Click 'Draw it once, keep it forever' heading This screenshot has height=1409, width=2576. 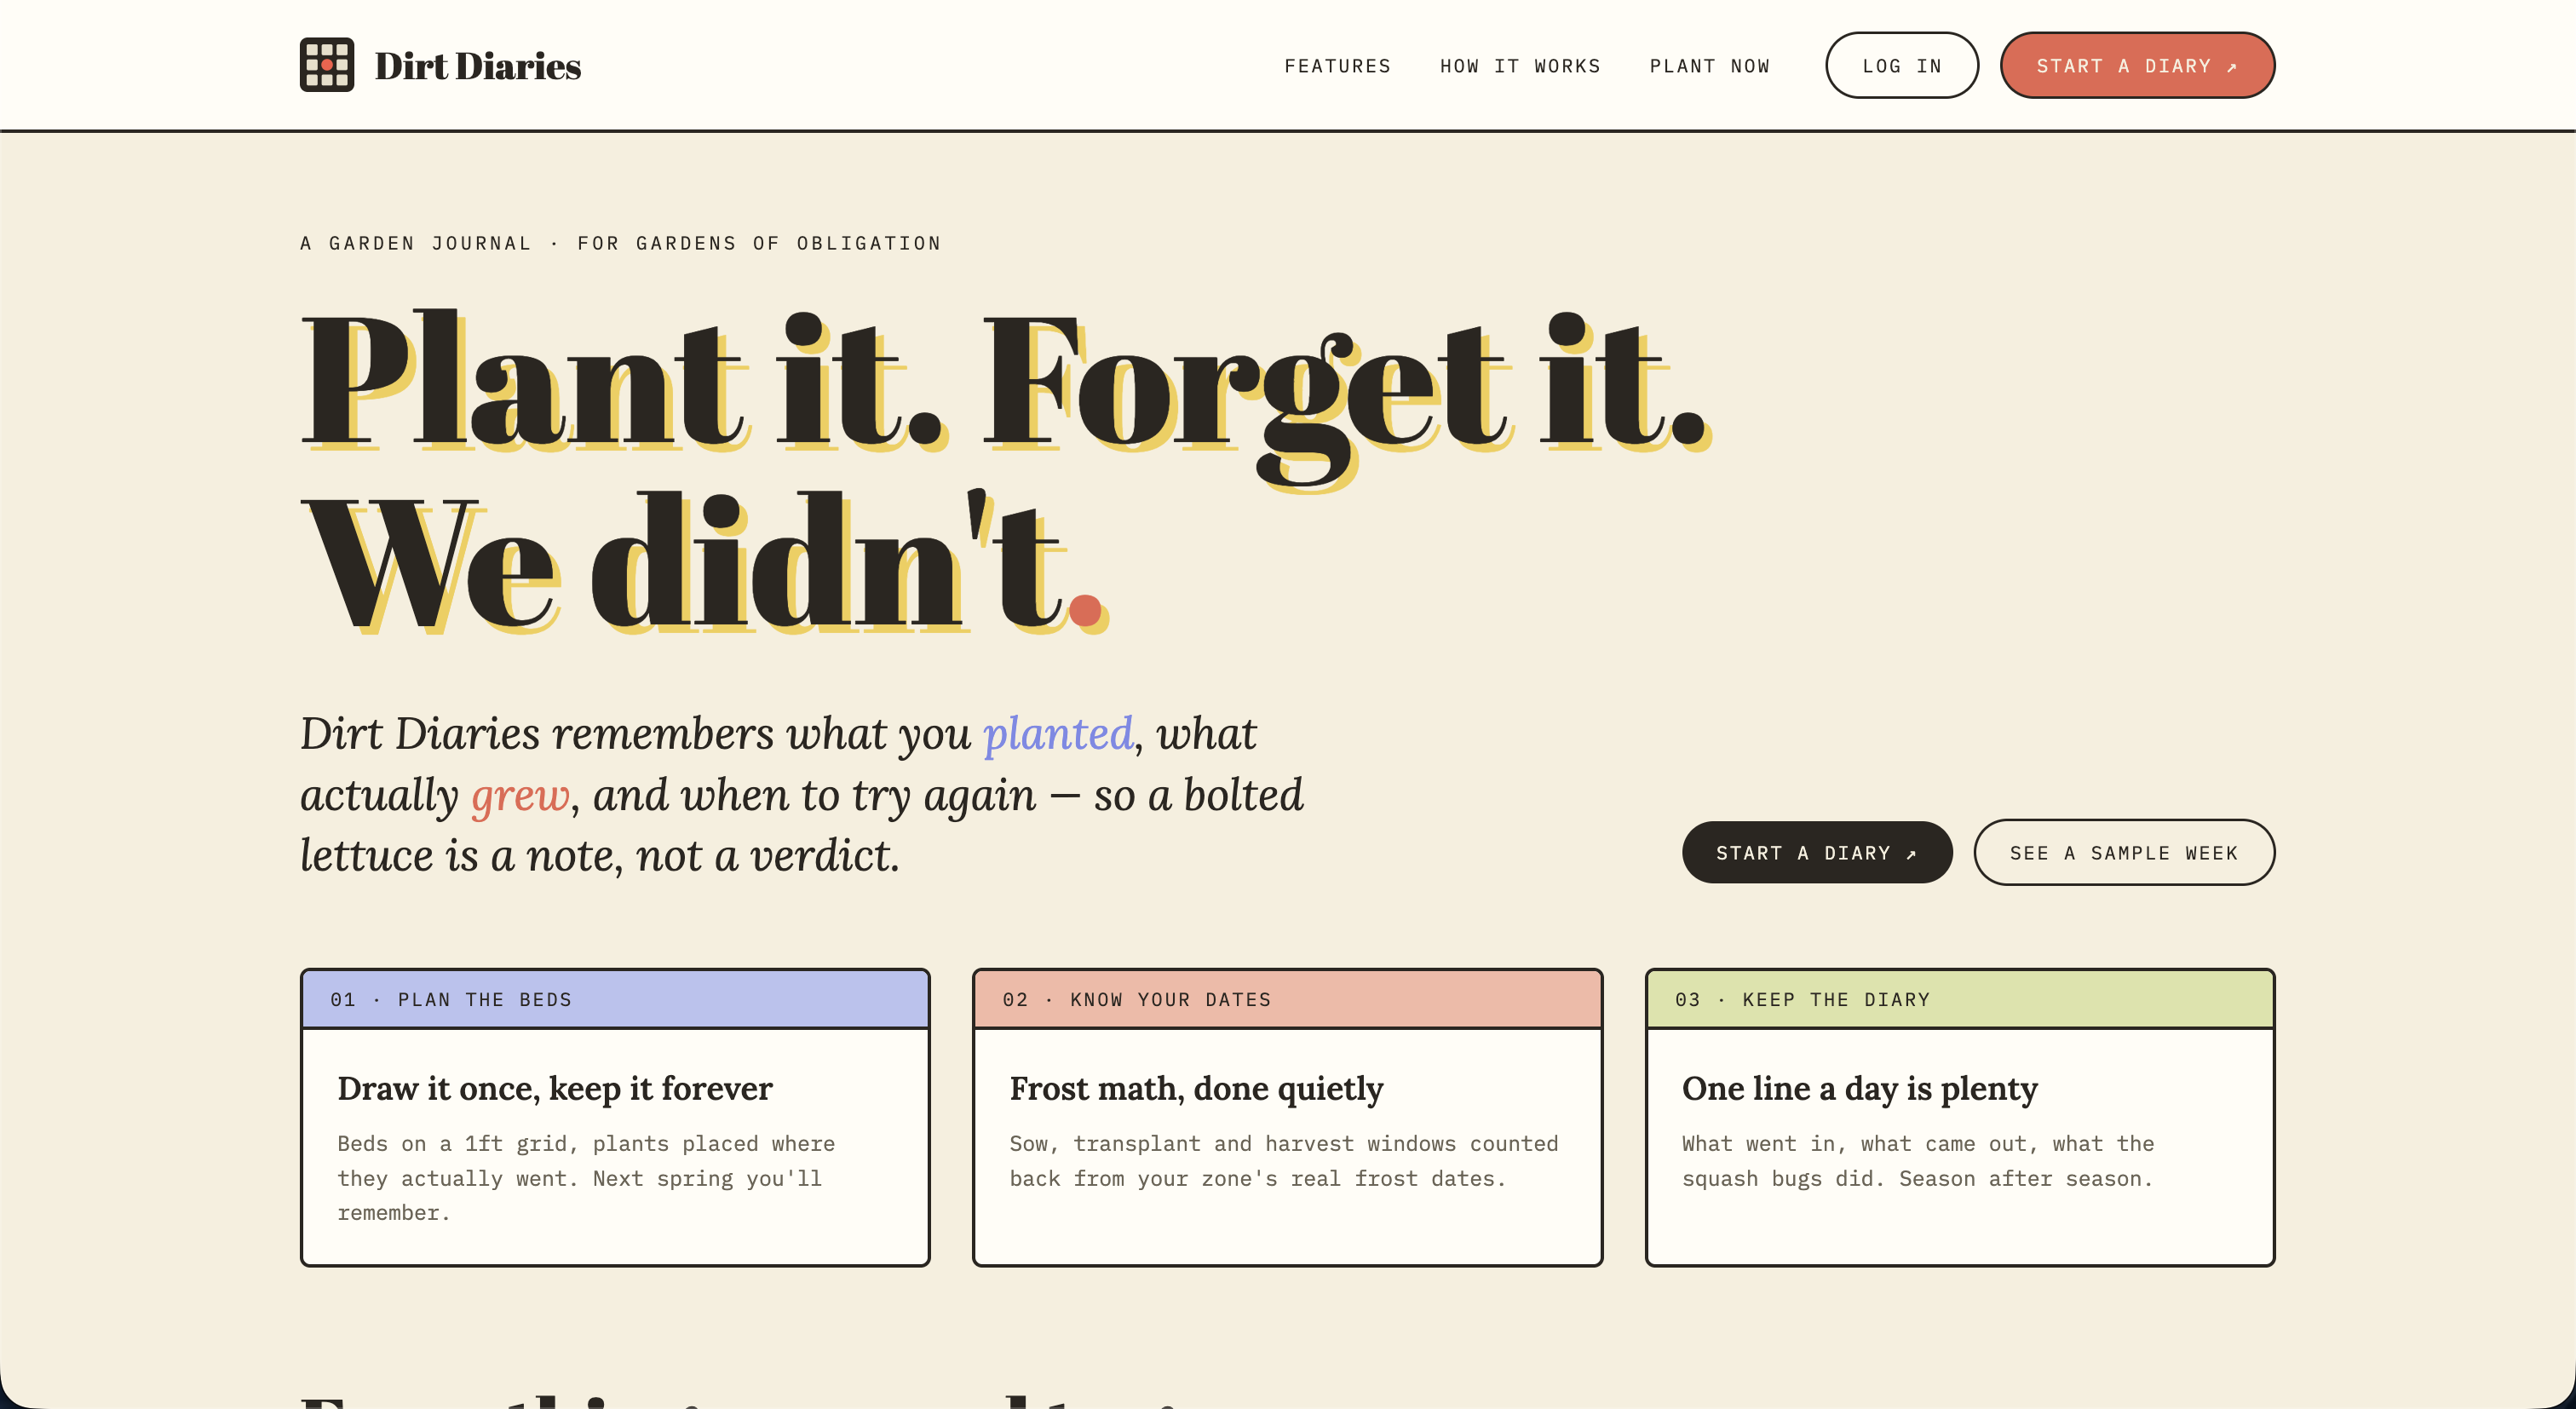point(555,1088)
